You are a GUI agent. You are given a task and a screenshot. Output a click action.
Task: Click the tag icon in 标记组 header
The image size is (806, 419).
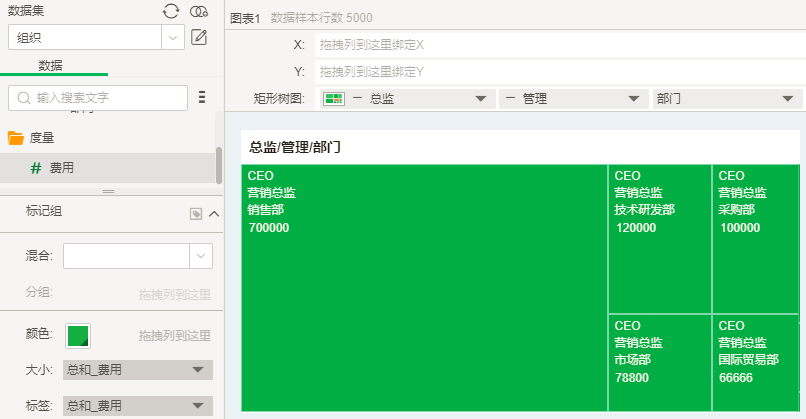point(196,214)
